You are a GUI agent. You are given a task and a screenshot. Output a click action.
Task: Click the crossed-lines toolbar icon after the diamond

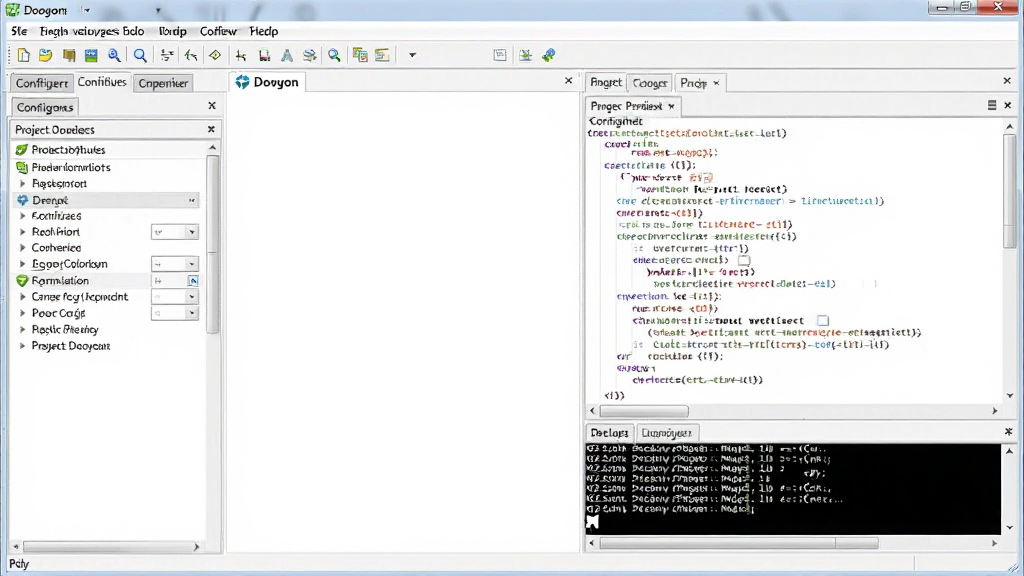(241, 56)
